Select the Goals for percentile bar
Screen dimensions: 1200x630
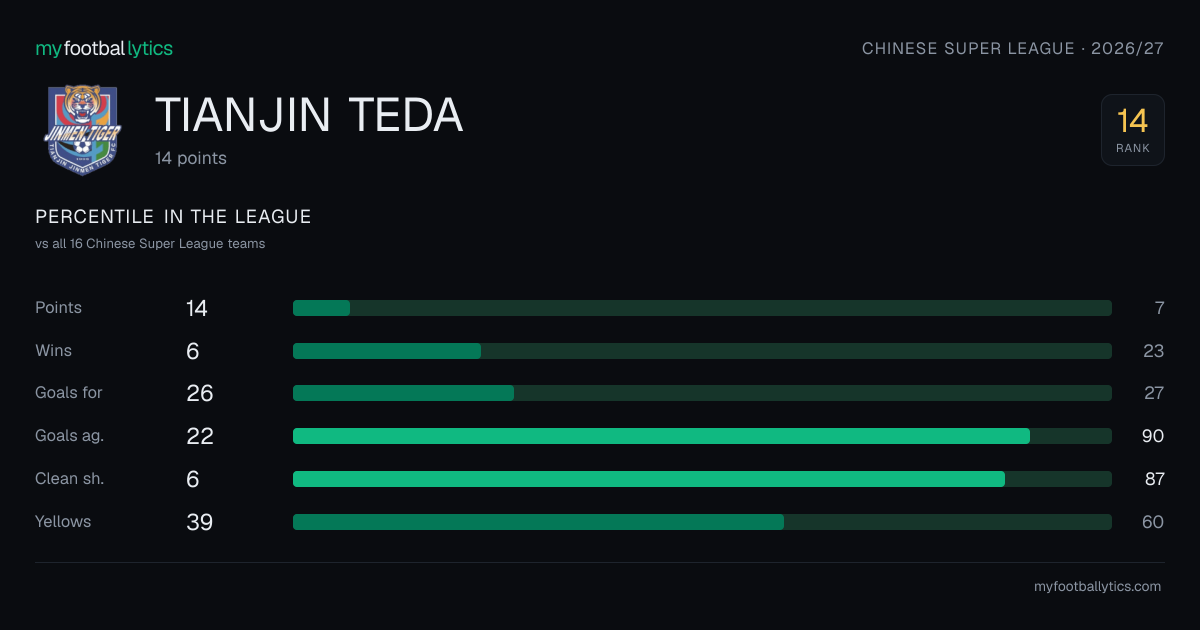coord(702,393)
